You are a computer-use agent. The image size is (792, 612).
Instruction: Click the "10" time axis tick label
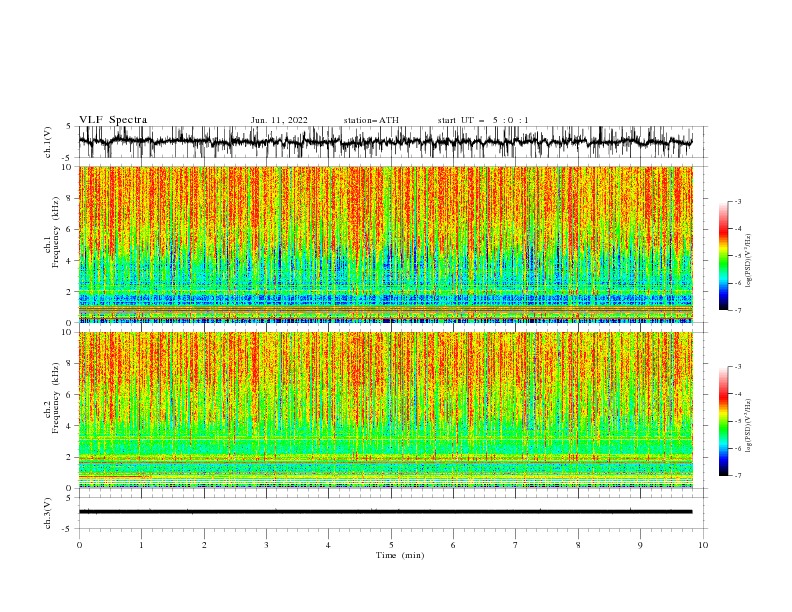(x=703, y=545)
